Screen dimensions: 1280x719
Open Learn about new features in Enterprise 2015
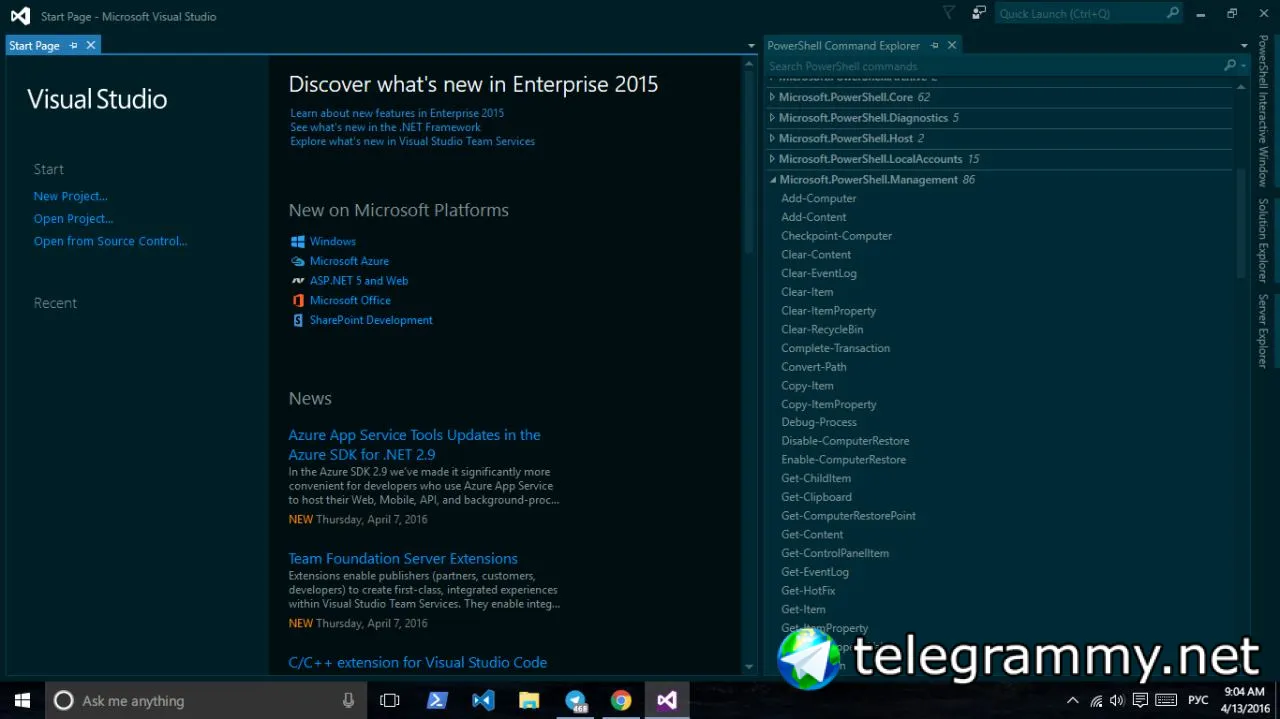coord(397,113)
